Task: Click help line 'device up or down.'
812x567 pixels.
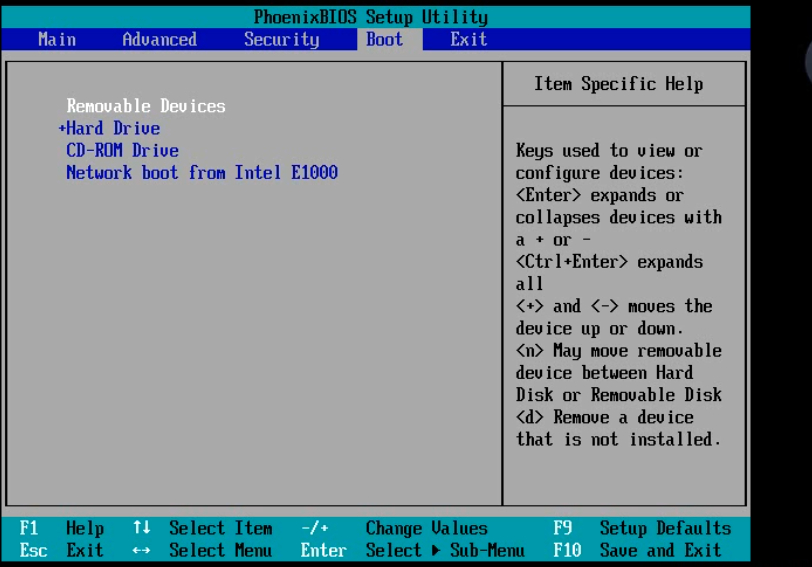Action: (x=600, y=328)
